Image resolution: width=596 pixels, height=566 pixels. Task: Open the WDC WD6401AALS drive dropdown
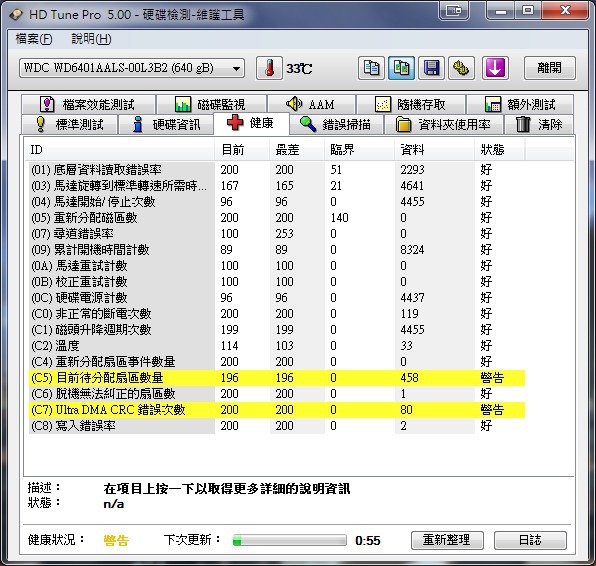(x=132, y=68)
